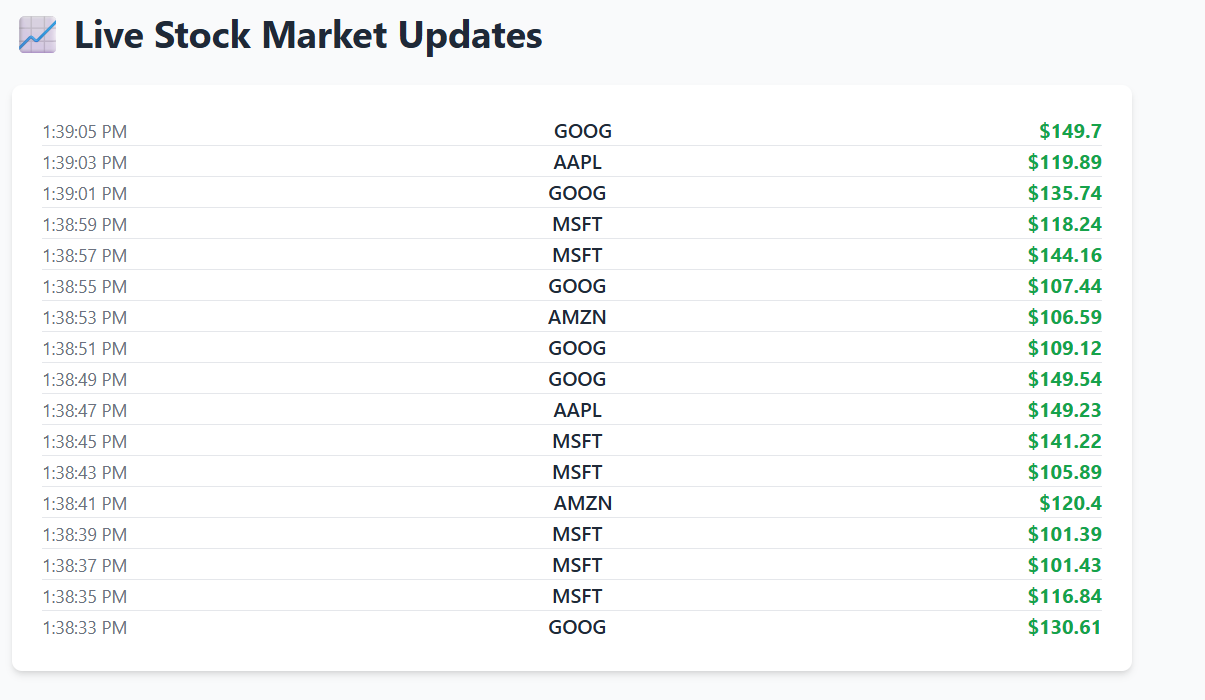
Task: Select the AMZN ticker priced at $120.4
Action: pyautogui.click(x=583, y=503)
